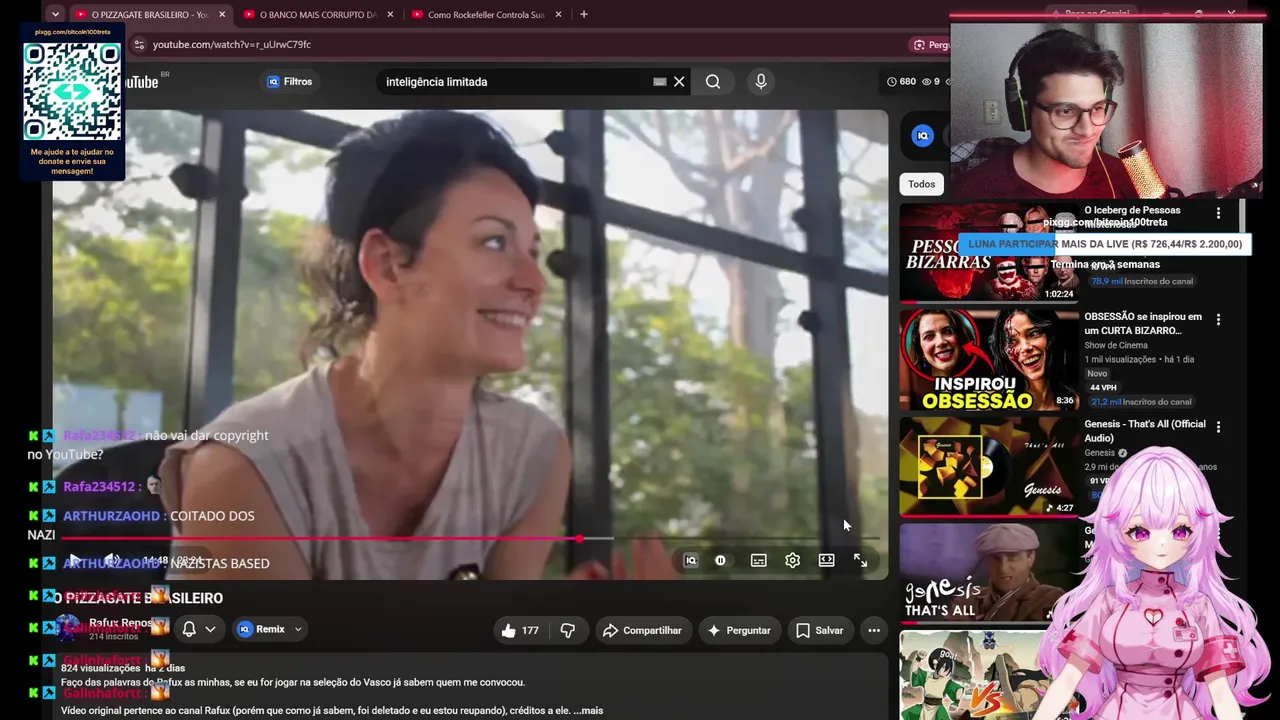Open a new browser tab with plus button
Viewport: 1280px width, 720px height.
[584, 15]
